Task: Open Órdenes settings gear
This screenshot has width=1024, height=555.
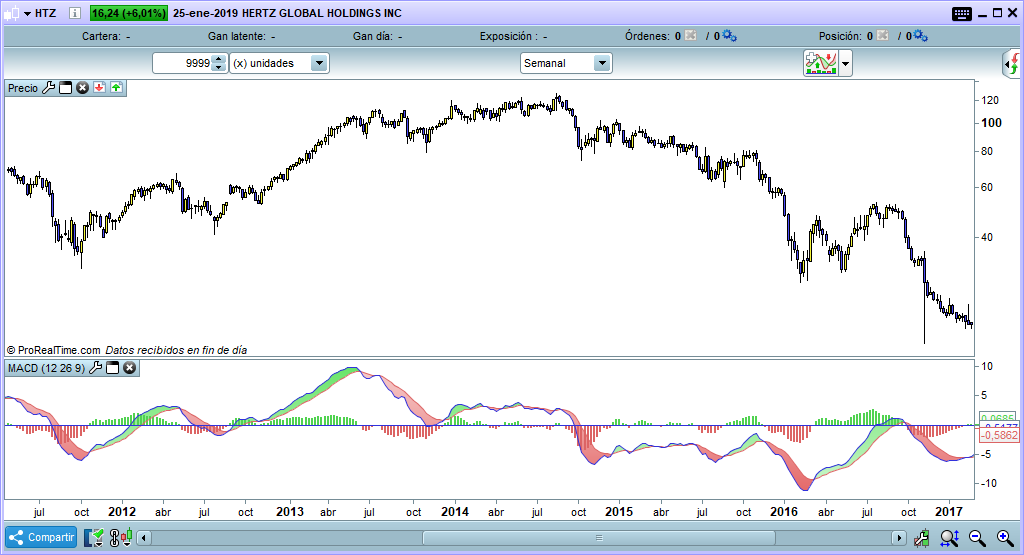Action: point(729,36)
